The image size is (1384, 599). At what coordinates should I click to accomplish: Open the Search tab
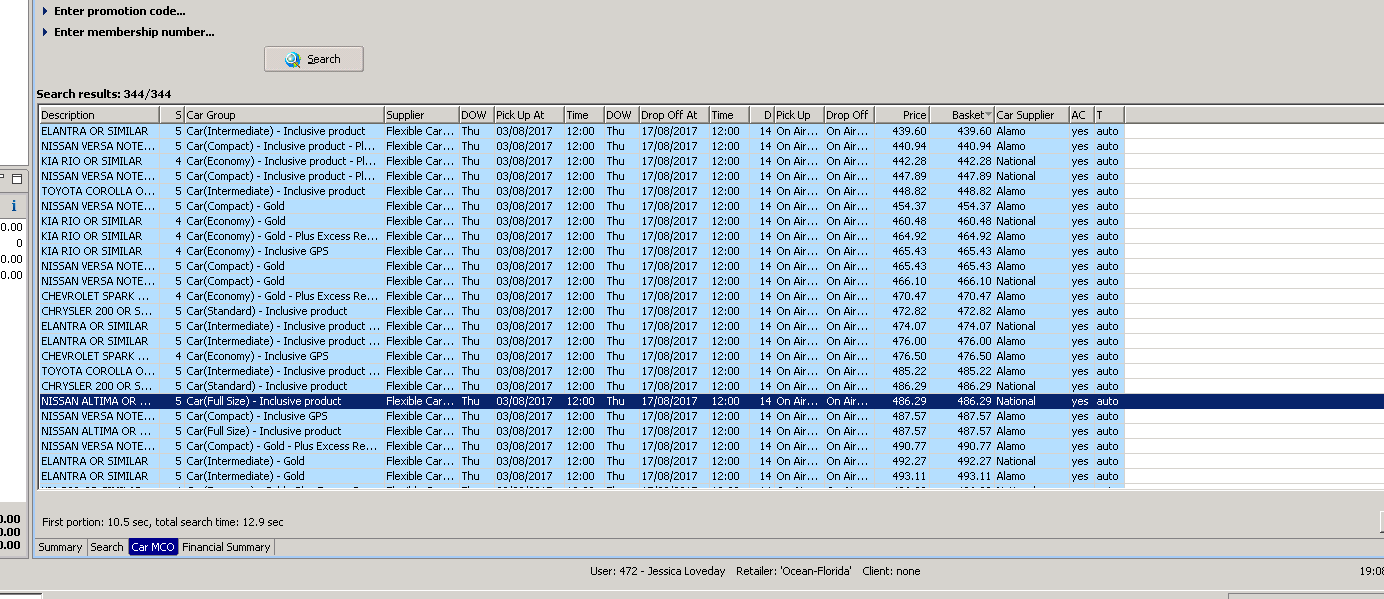coord(107,547)
